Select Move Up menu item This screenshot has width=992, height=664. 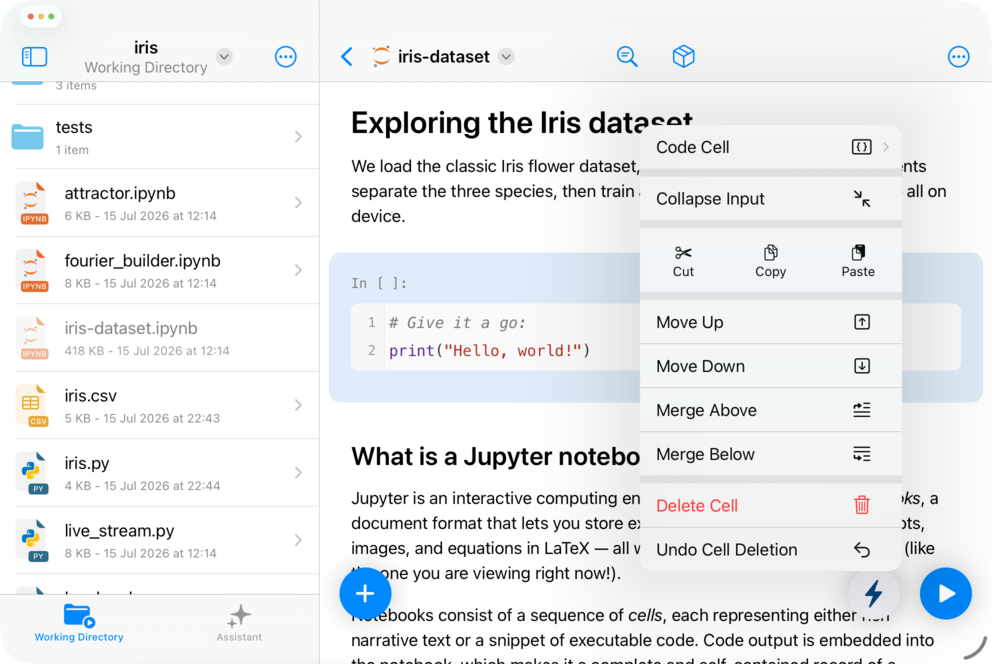(771, 323)
